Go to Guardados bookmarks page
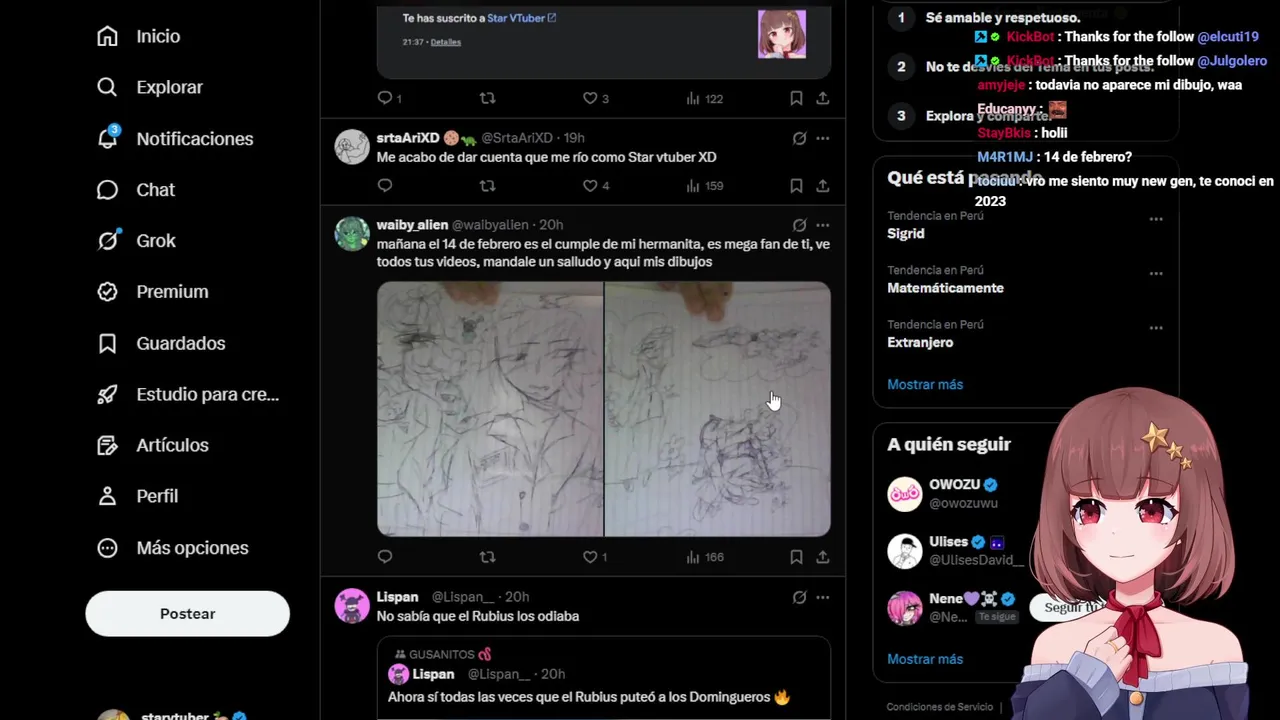1280x720 pixels. (180, 343)
